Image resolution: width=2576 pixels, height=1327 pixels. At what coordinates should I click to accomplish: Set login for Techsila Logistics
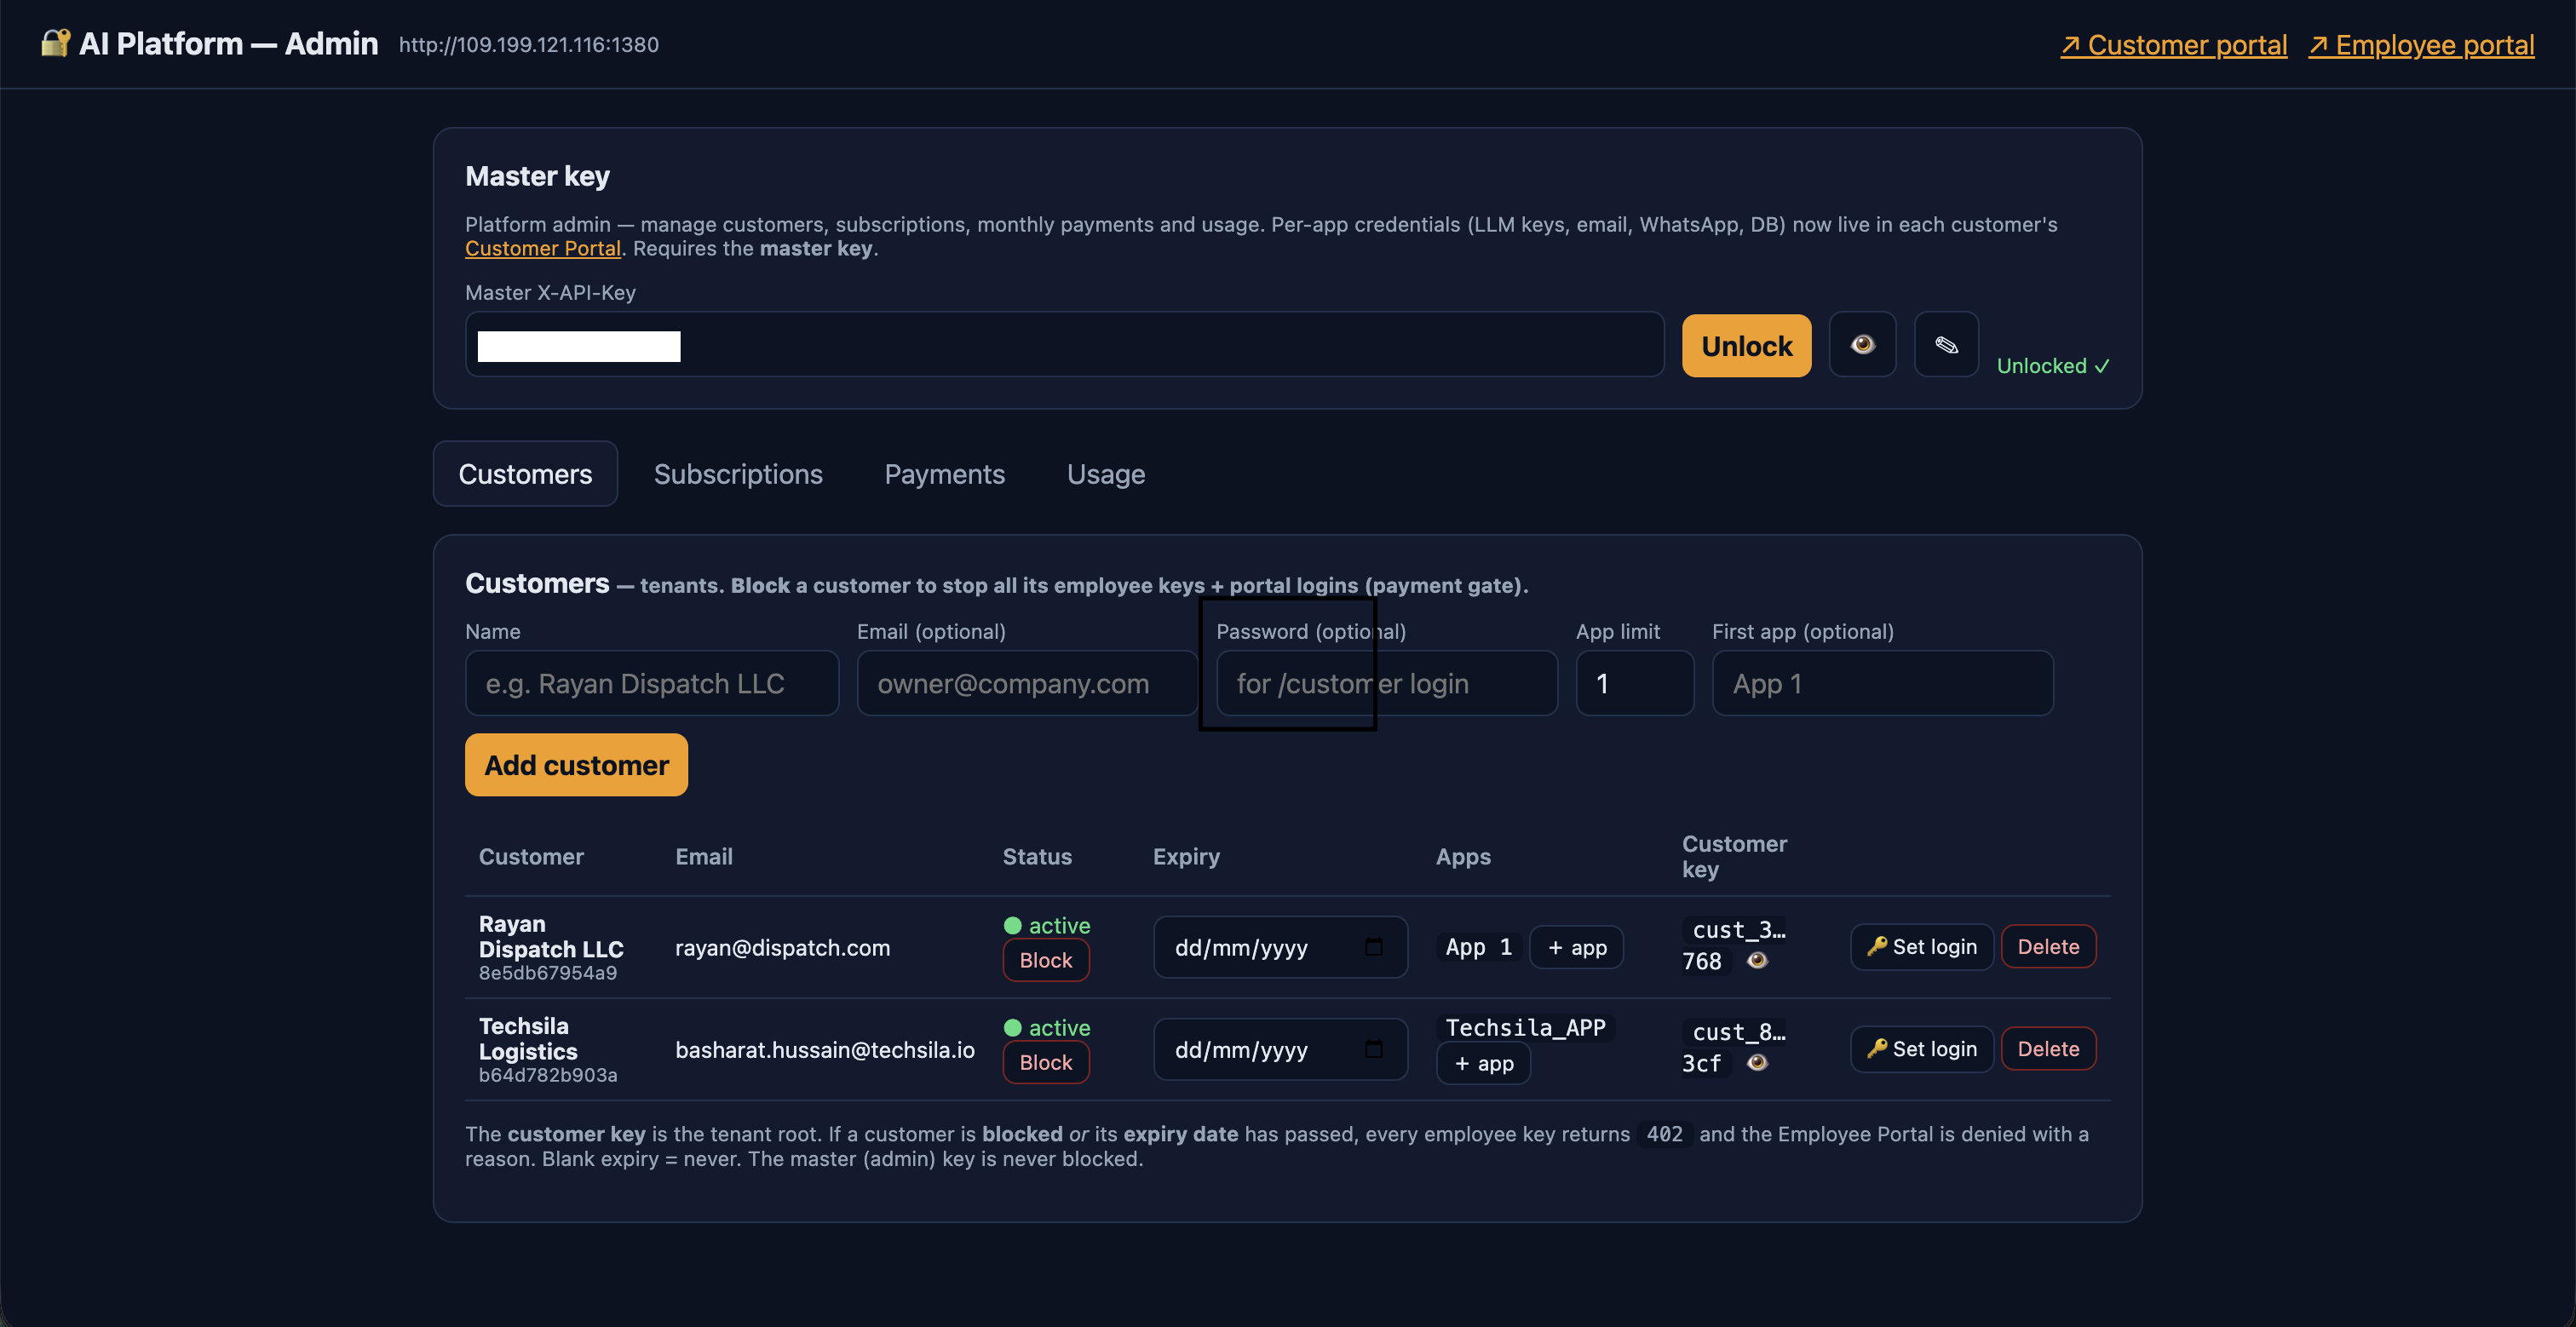coord(1922,1049)
